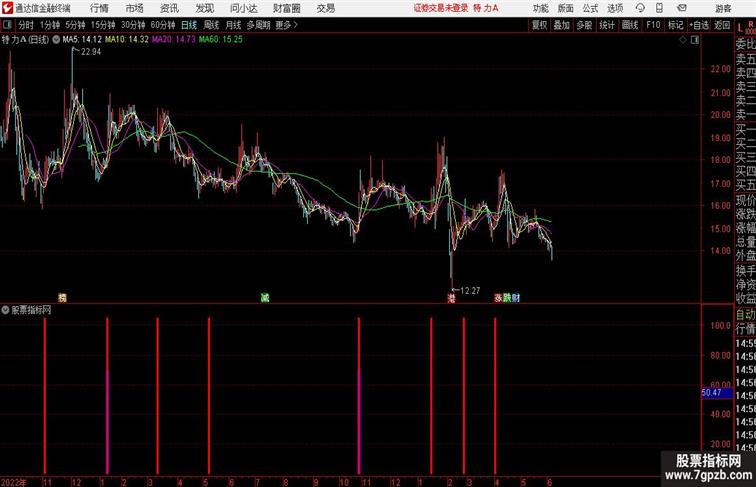Click the 多股 multi-stock button
Image resolution: width=756 pixels, height=487 pixels.
[584, 25]
